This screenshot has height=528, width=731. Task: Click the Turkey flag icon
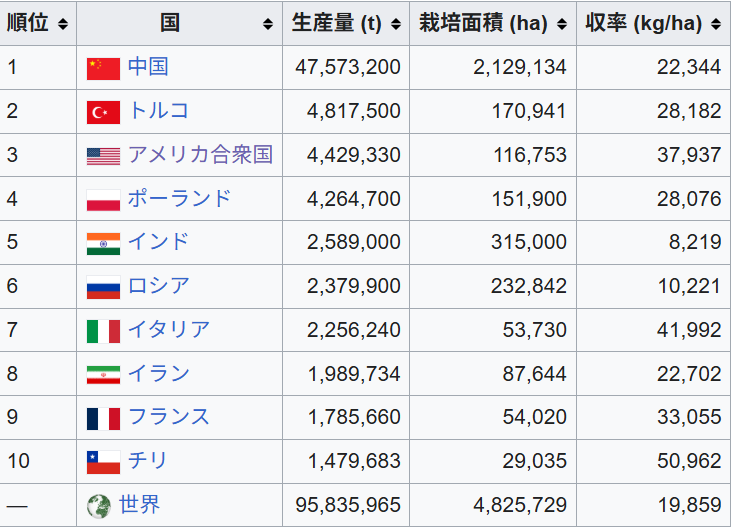tap(103, 112)
